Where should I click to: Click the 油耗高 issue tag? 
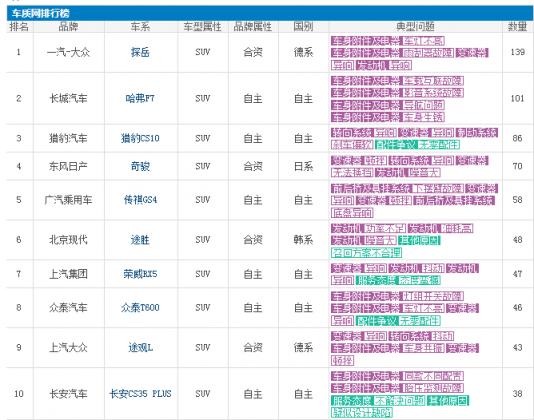[x=457, y=228]
